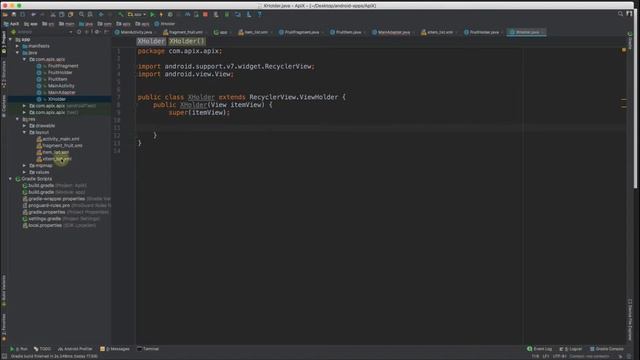640x360 pixels.
Task: Expand the drawable folder
Action: tap(24, 126)
